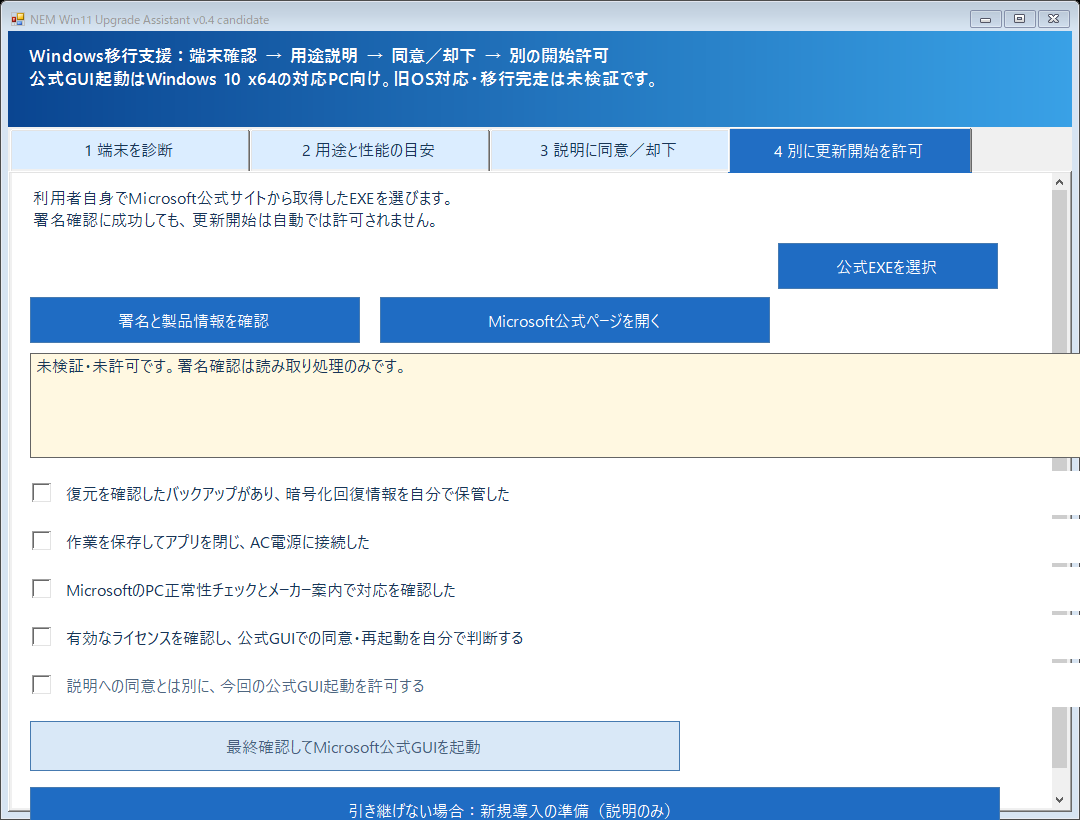Maximize the Upgrade Assistant window
The image size is (1080, 820).
(1019, 19)
